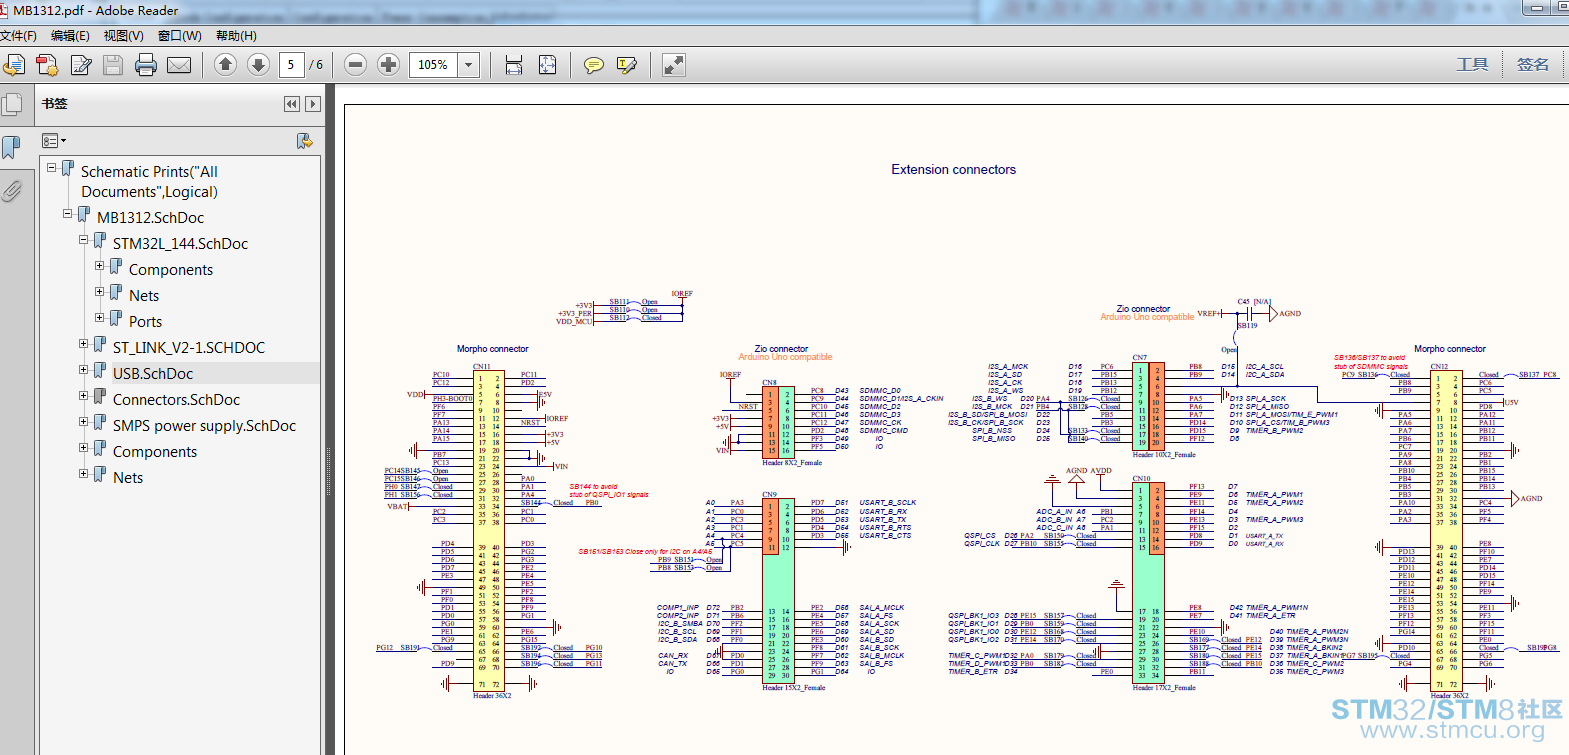This screenshot has width=1569, height=755.
Task: Click the Save floppy disk icon
Action: click(113, 65)
